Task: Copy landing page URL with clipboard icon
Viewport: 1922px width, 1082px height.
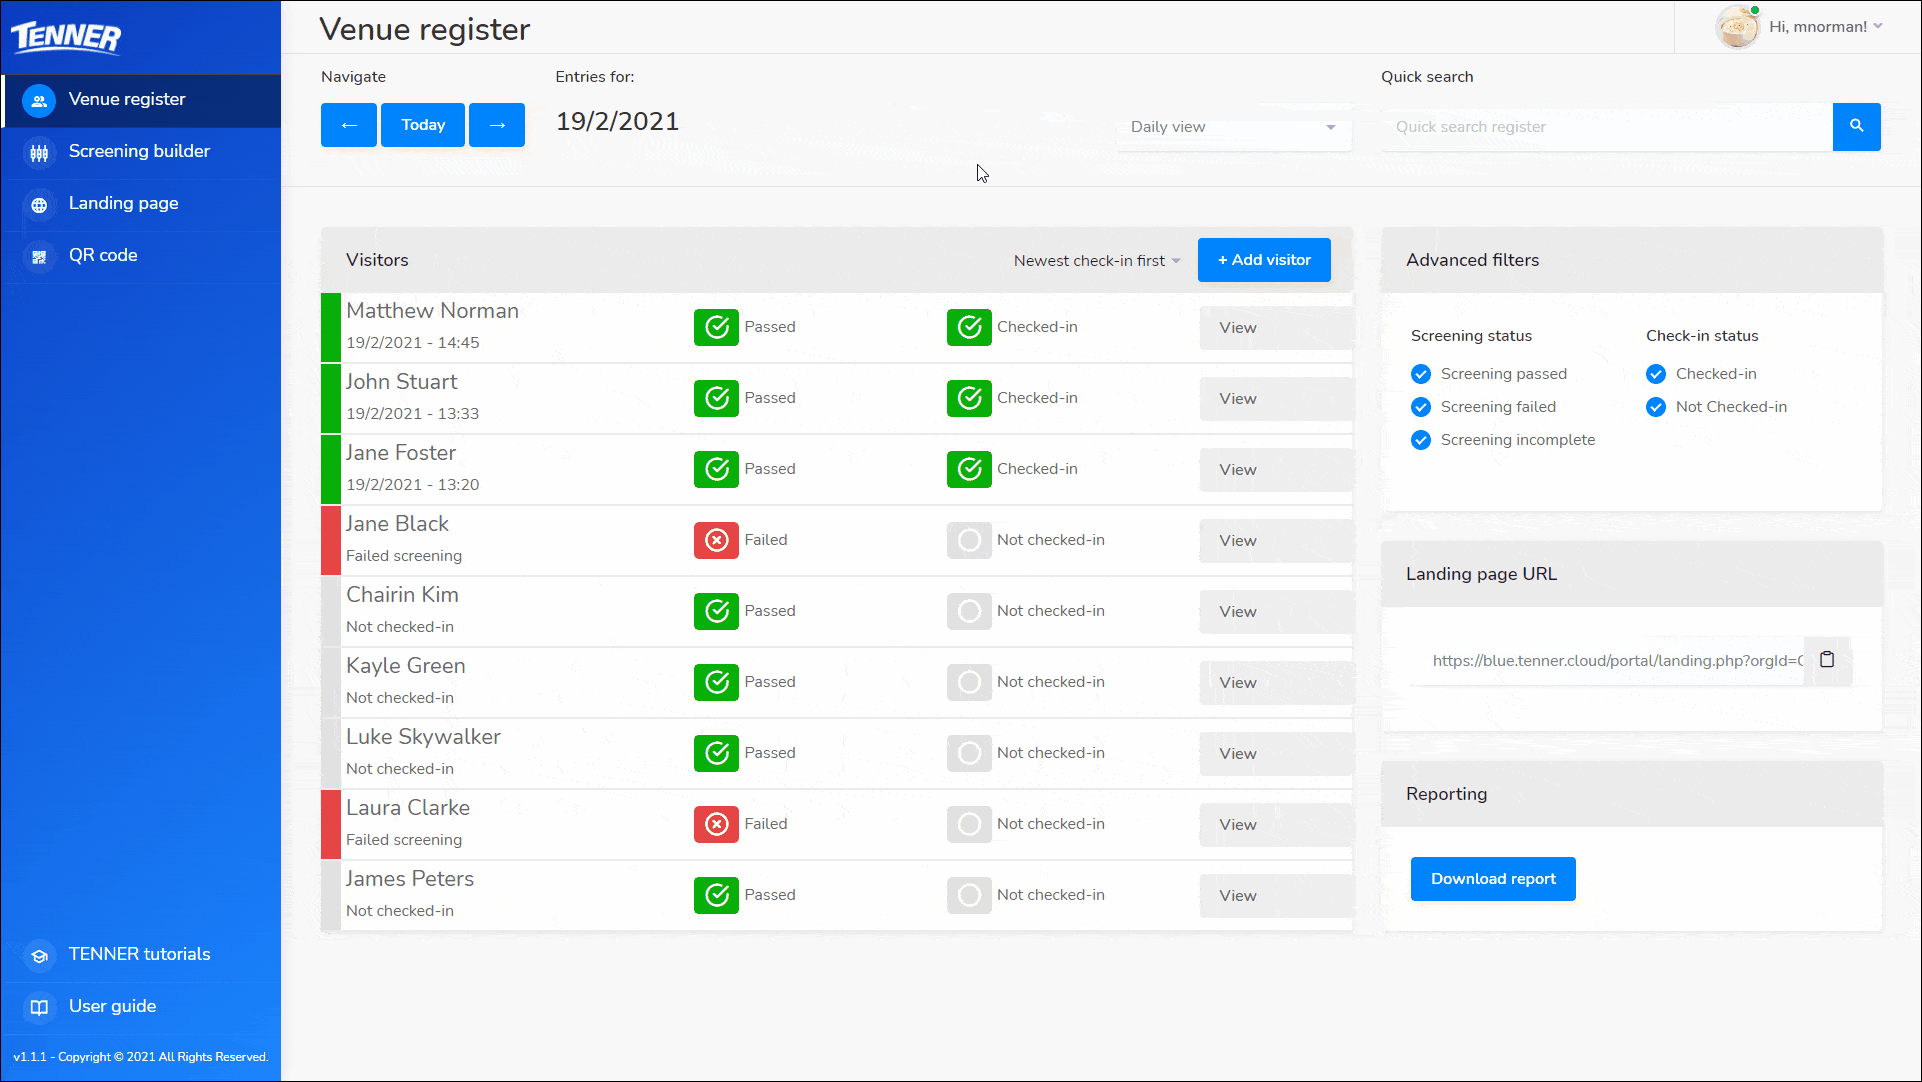Action: pyautogui.click(x=1827, y=660)
